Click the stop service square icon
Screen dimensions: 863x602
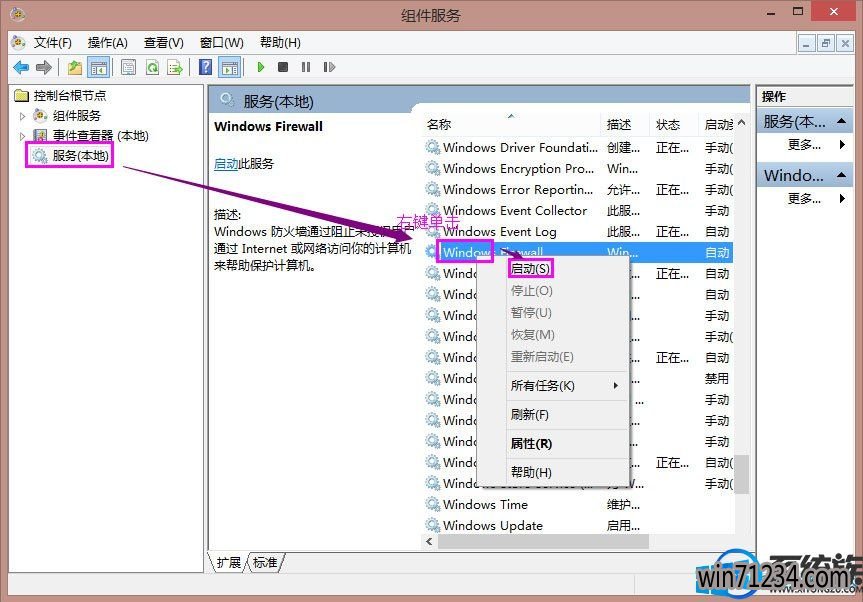(283, 67)
